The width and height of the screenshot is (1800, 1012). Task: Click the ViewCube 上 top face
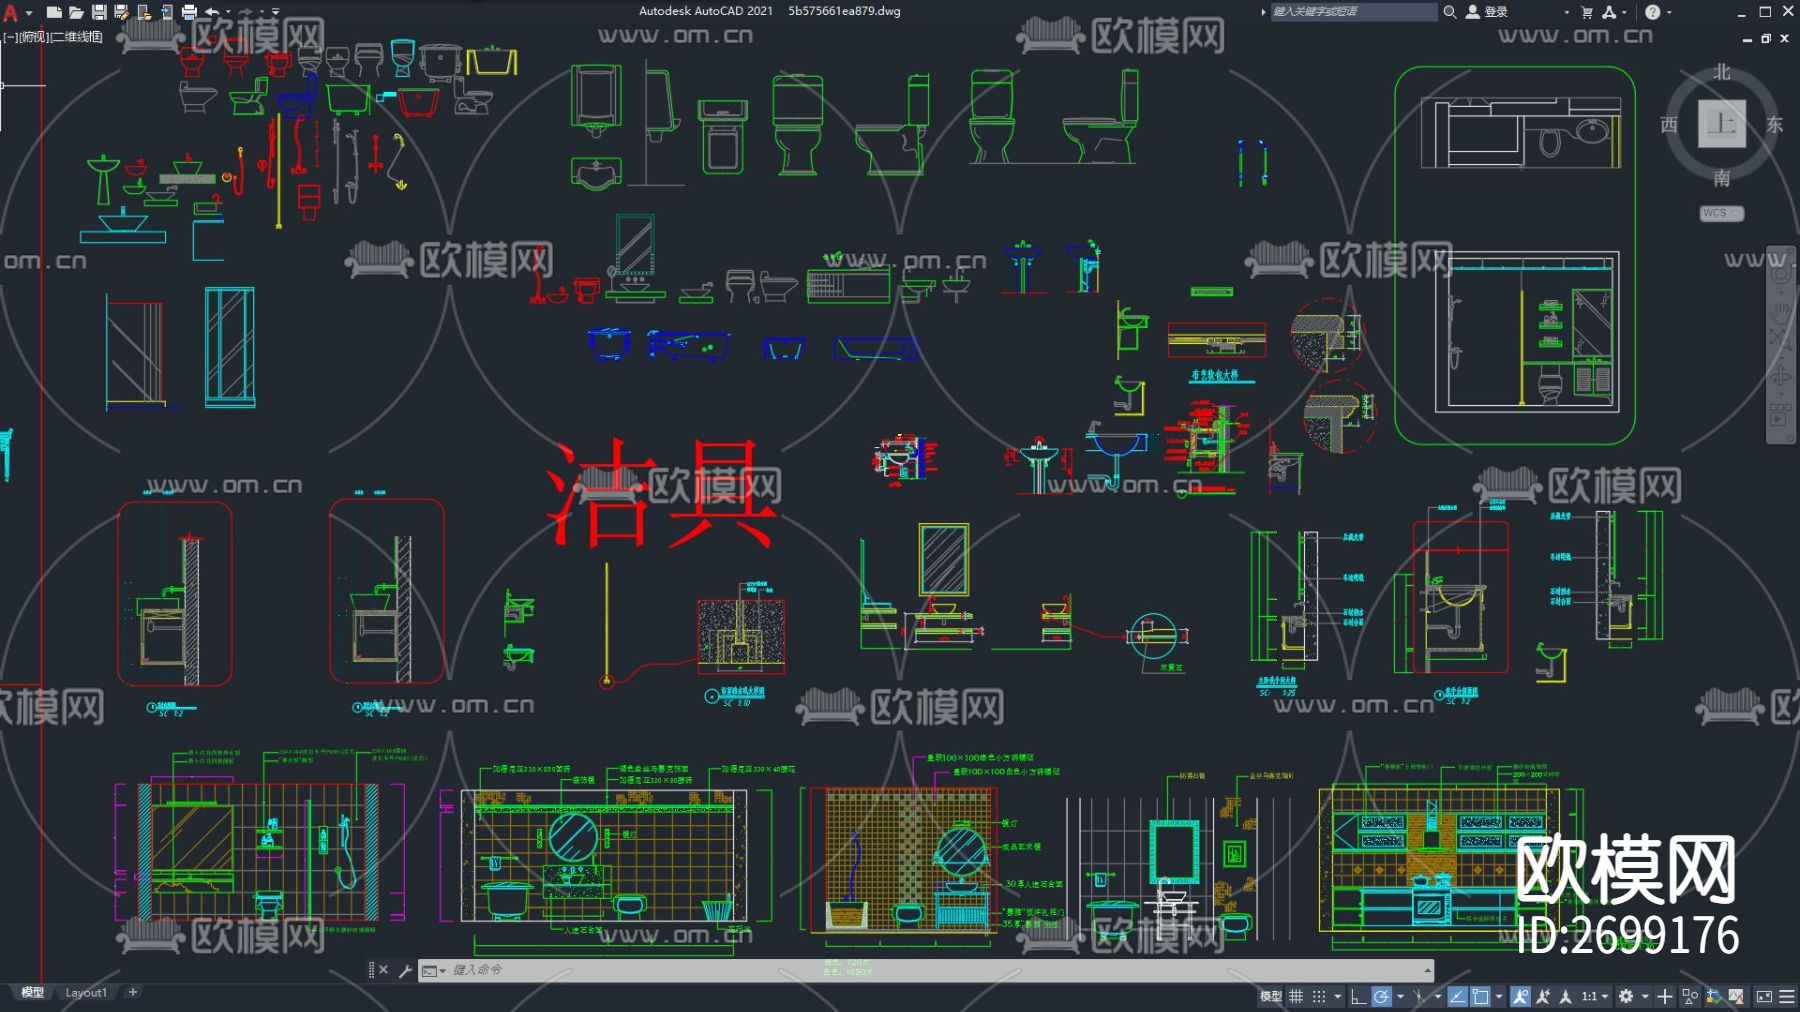(x=1721, y=124)
